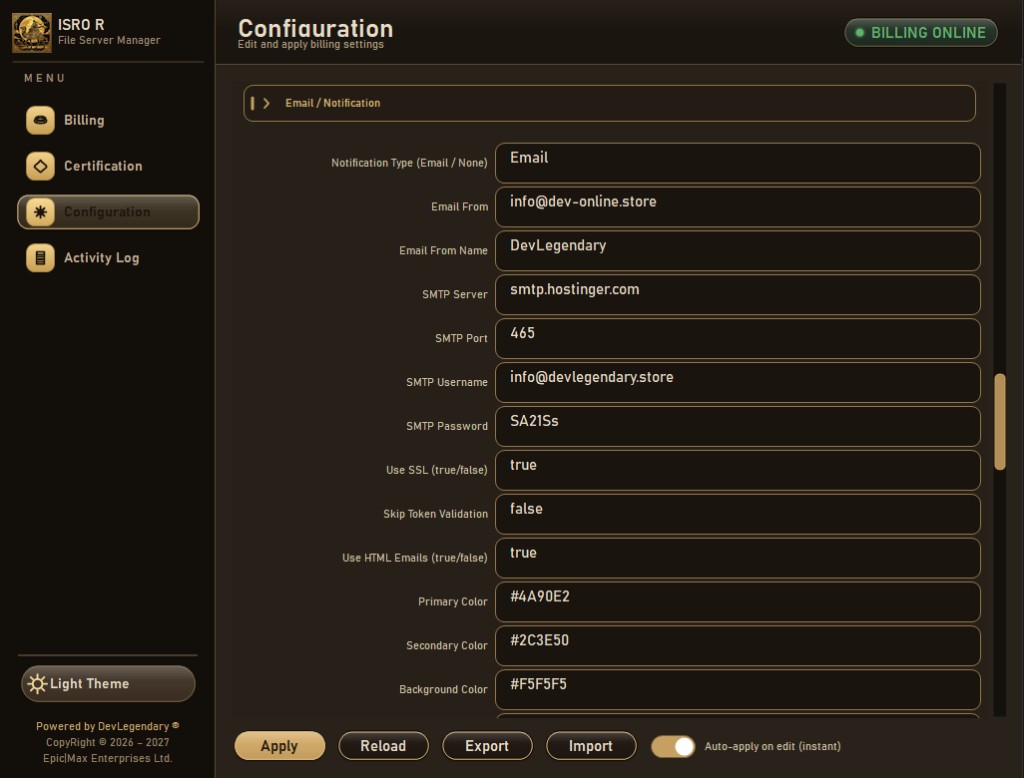Screen dimensions: 1024x778
Task: Edit the SMTP Password field
Action: click(x=738, y=426)
